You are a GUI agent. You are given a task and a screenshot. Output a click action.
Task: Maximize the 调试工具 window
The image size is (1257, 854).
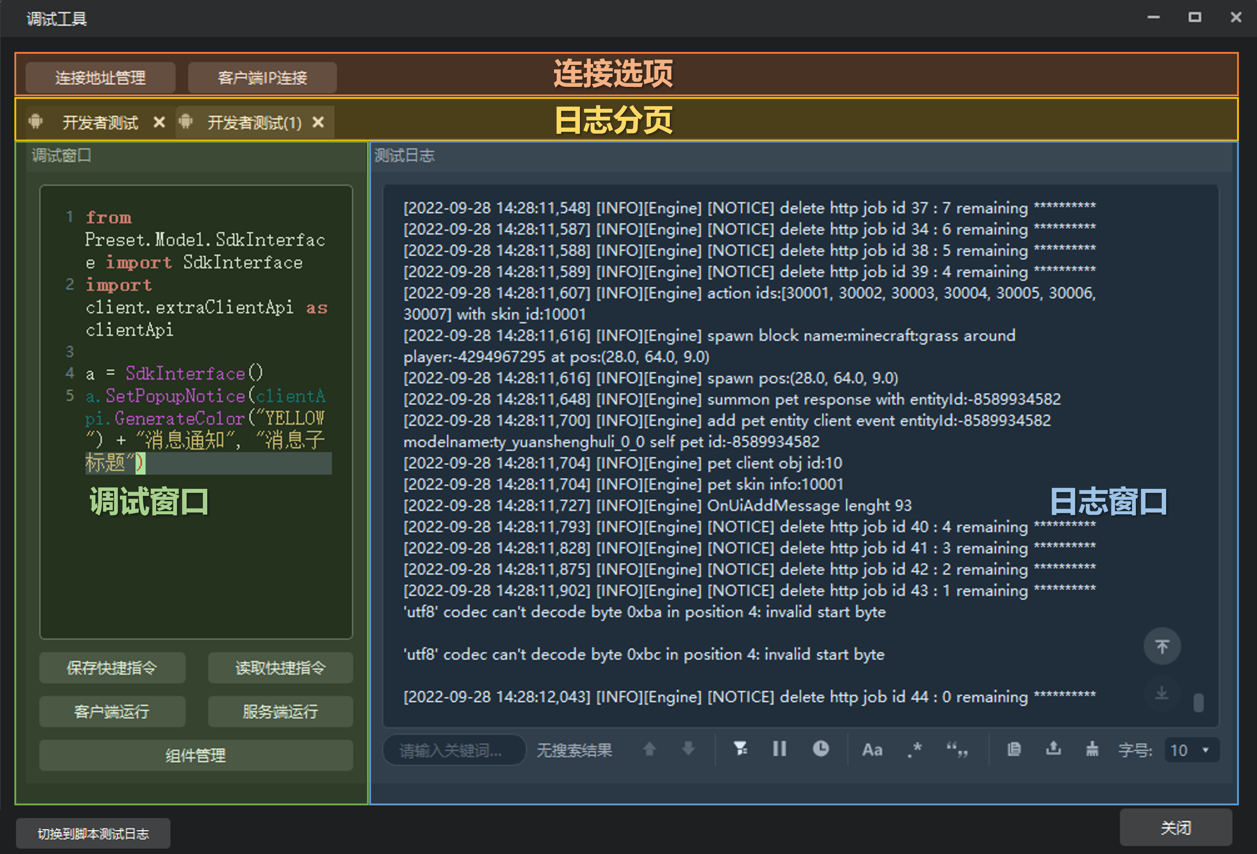pyautogui.click(x=1194, y=17)
